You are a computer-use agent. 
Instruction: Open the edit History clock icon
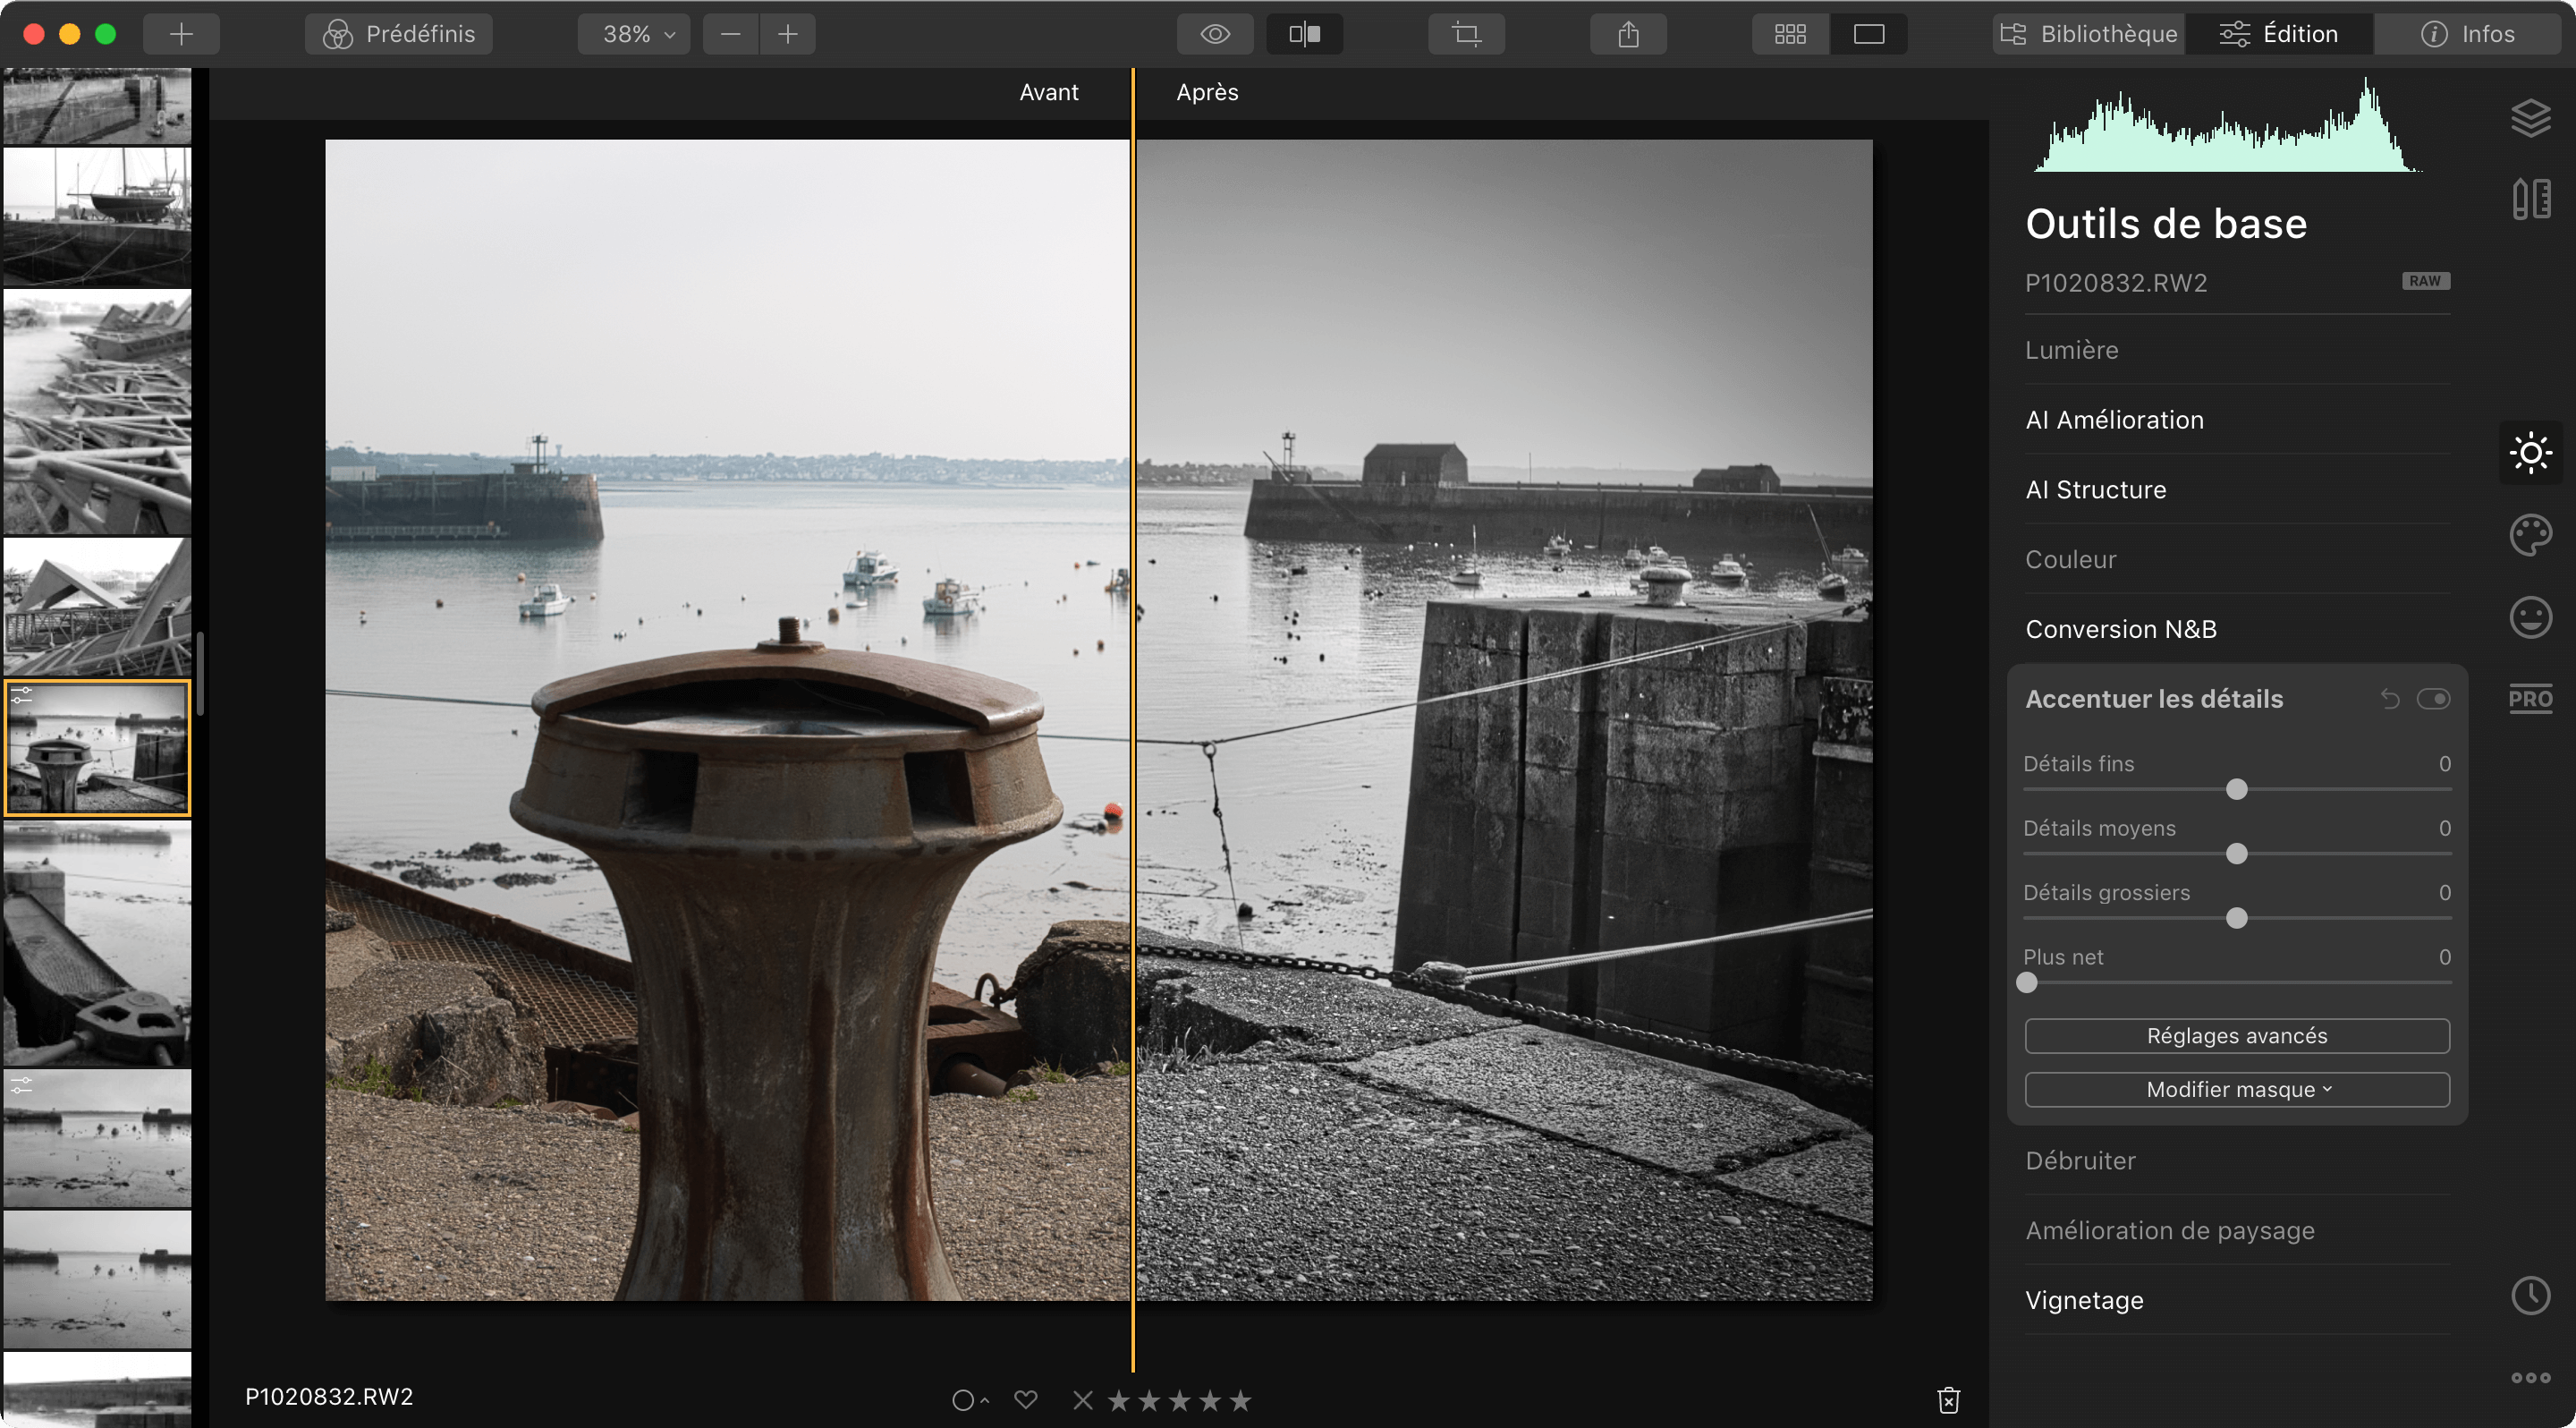click(x=2530, y=1296)
